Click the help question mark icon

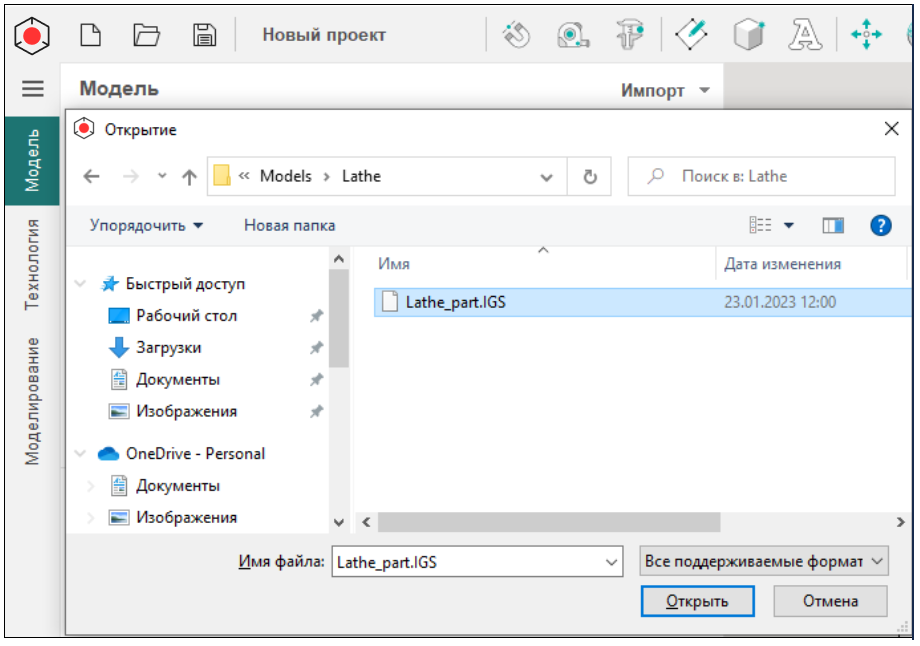(x=880, y=225)
